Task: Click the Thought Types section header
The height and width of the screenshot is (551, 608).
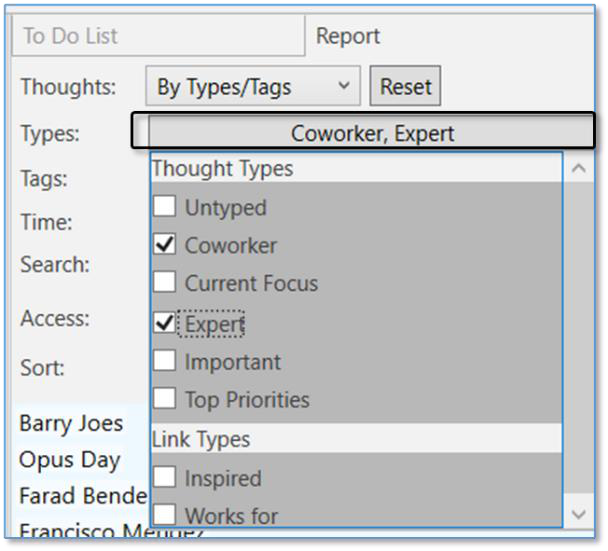Action: tap(222, 169)
